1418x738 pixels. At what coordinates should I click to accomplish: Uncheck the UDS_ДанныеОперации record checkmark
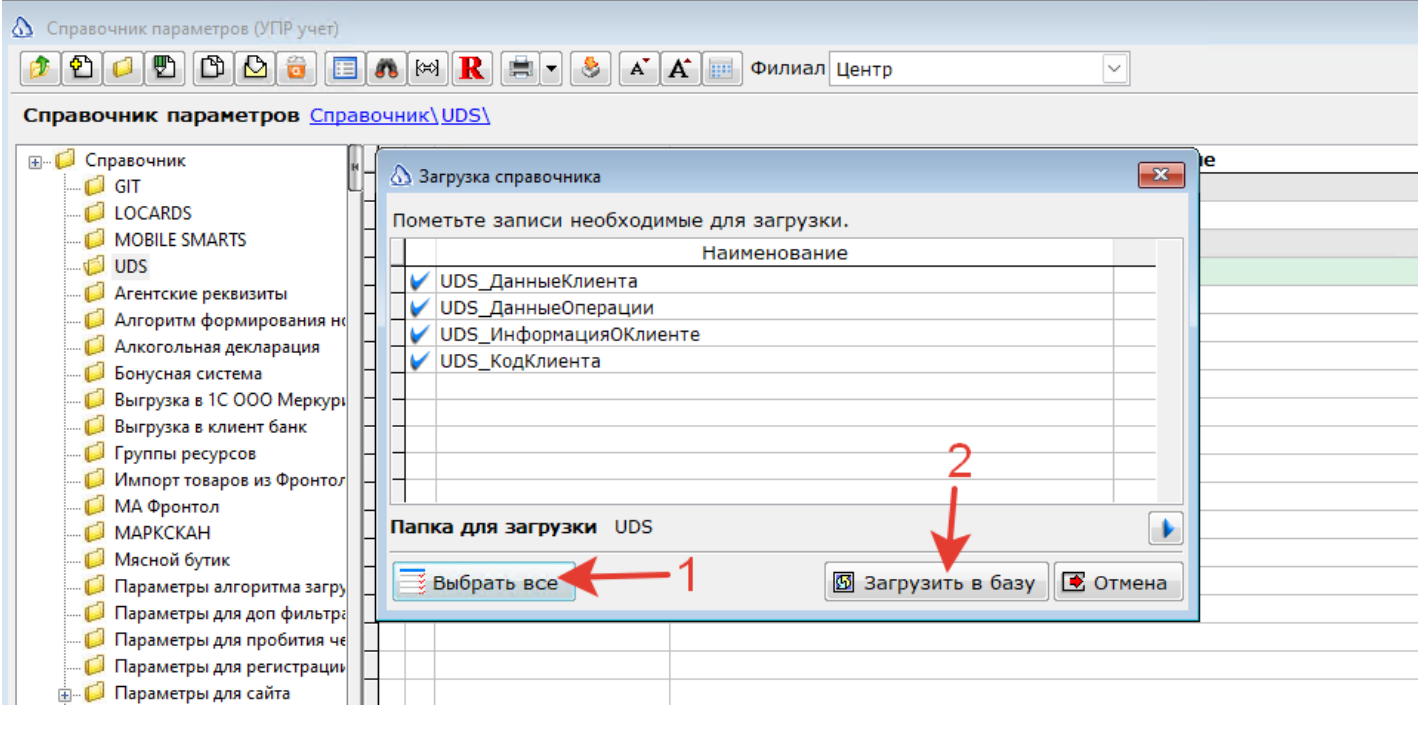click(420, 308)
